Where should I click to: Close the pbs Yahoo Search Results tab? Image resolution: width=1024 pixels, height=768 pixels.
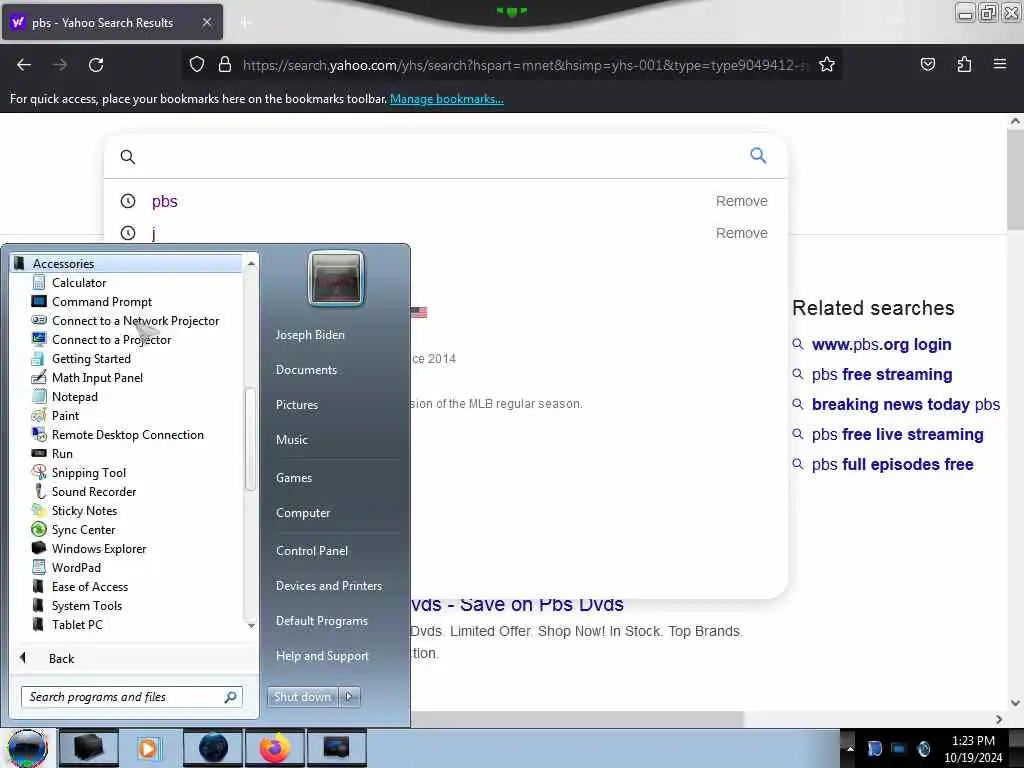tap(206, 22)
